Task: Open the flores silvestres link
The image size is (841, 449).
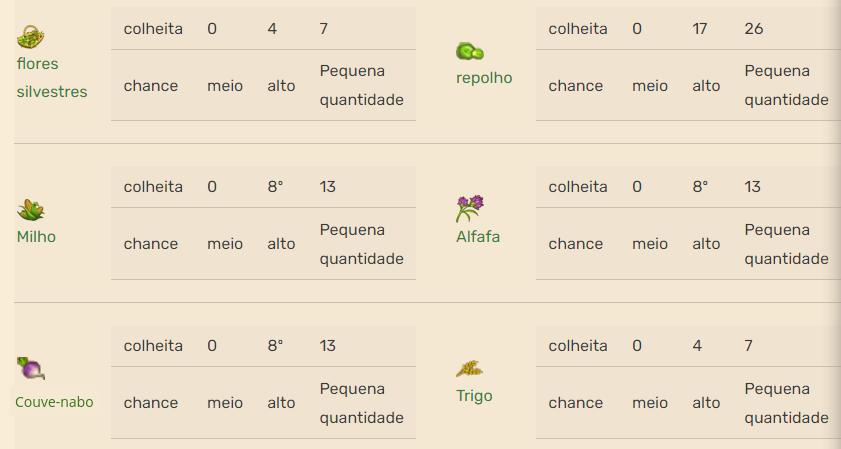Action: click(52, 78)
